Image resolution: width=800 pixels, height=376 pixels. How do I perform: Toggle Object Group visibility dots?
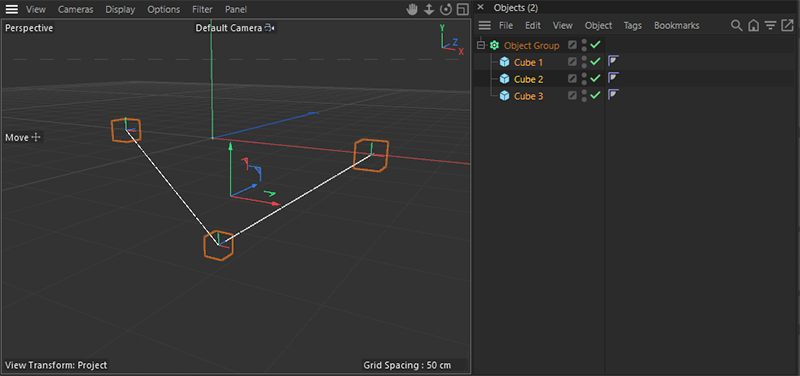click(x=584, y=45)
